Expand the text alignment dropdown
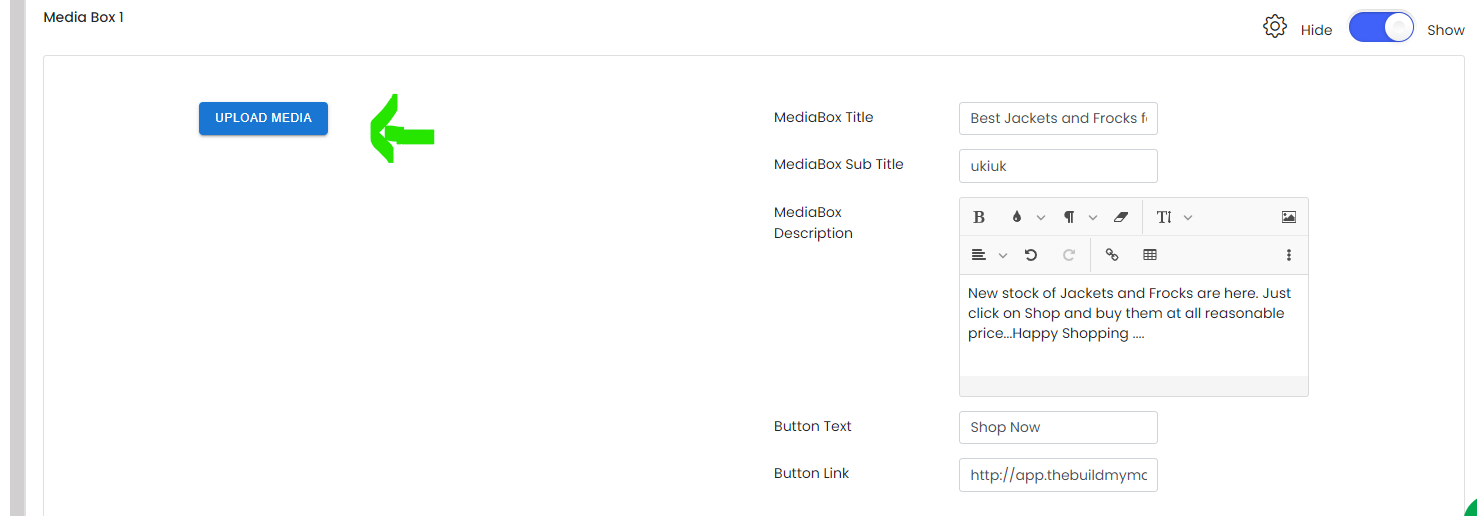Screen dimensions: 1477x516 pyautogui.click(x=988, y=255)
